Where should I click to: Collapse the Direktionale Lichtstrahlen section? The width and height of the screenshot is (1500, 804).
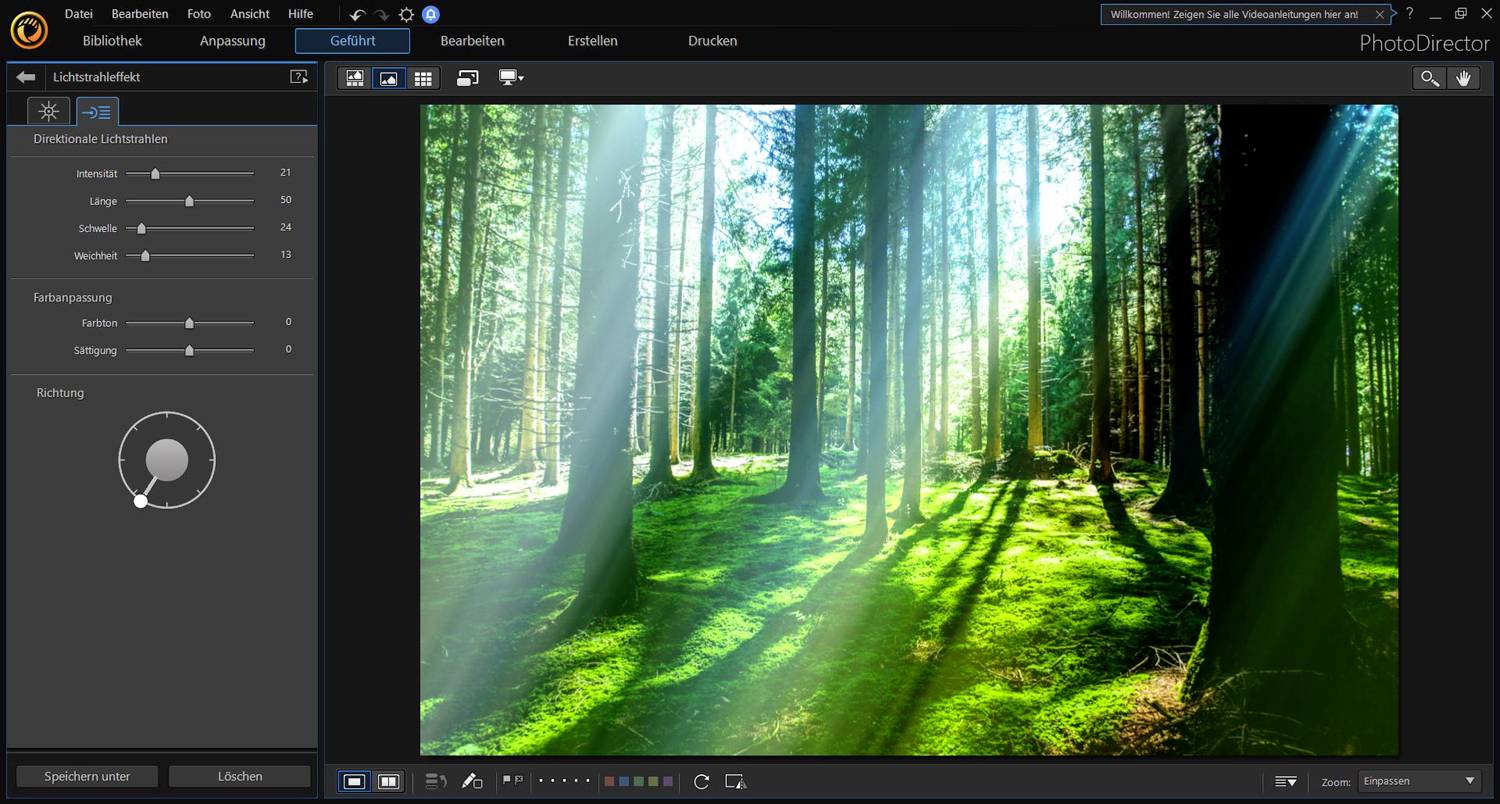coord(100,138)
